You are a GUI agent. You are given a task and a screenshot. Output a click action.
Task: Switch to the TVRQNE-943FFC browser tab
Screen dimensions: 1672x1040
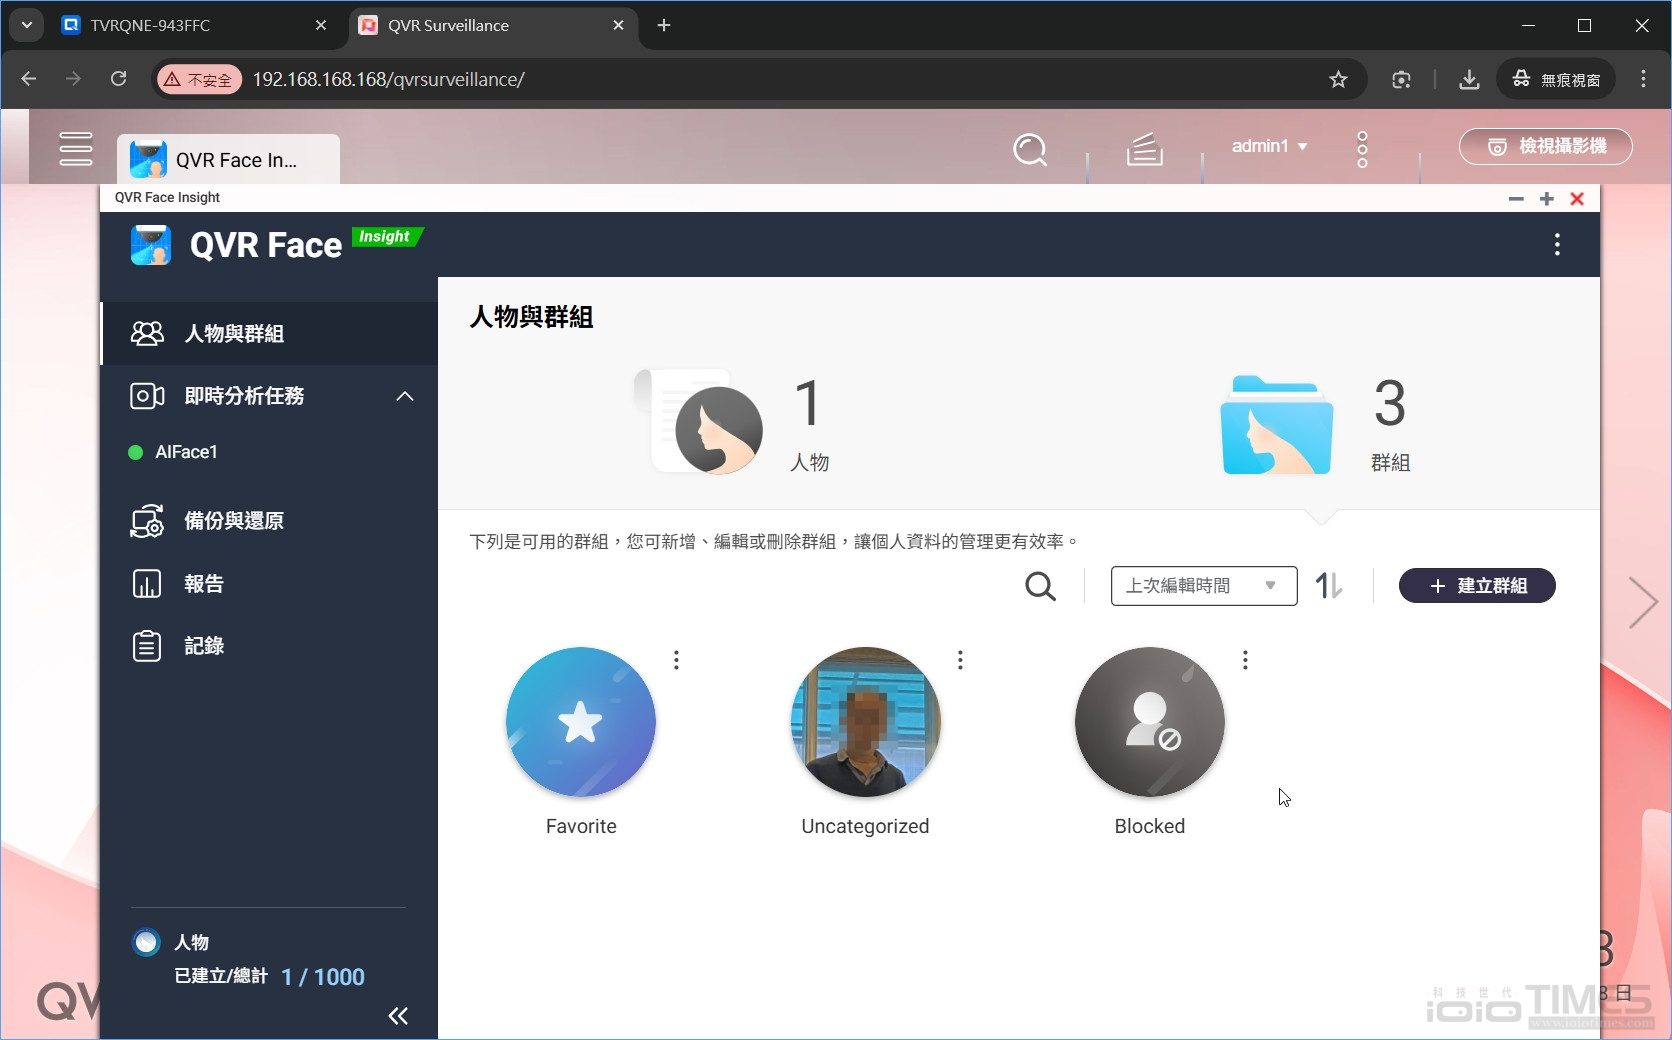(x=150, y=25)
